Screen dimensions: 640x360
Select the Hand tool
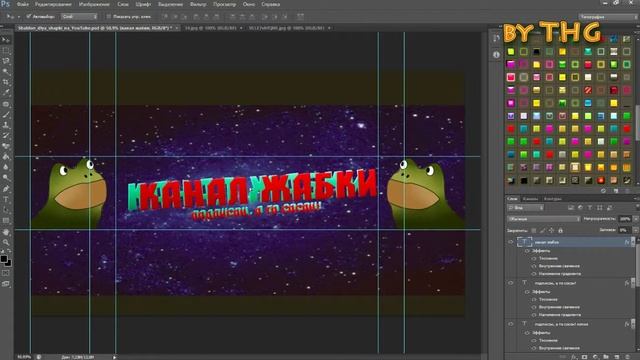click(6, 232)
